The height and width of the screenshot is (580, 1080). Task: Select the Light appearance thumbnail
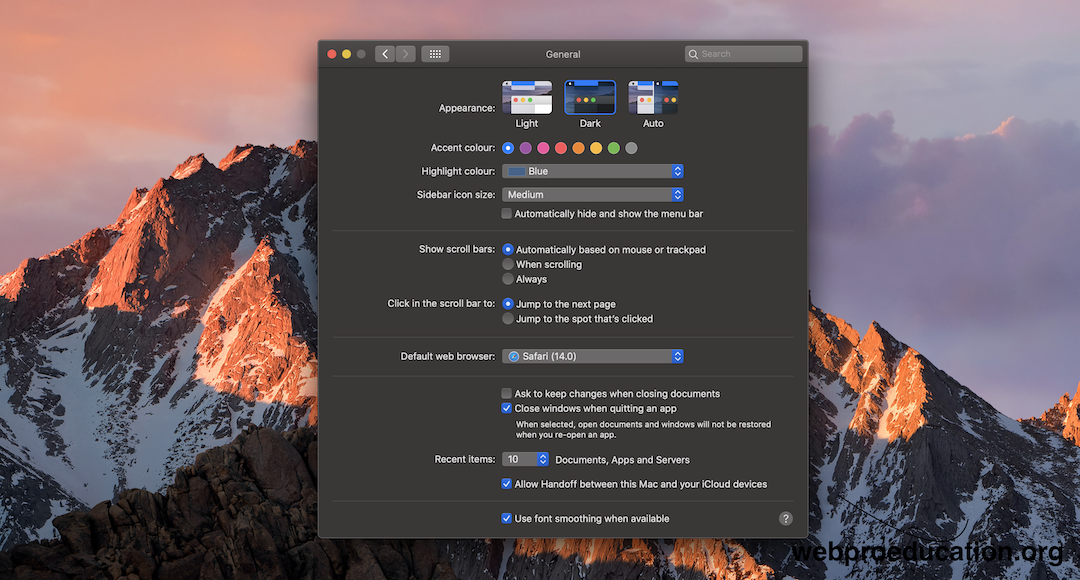point(527,98)
